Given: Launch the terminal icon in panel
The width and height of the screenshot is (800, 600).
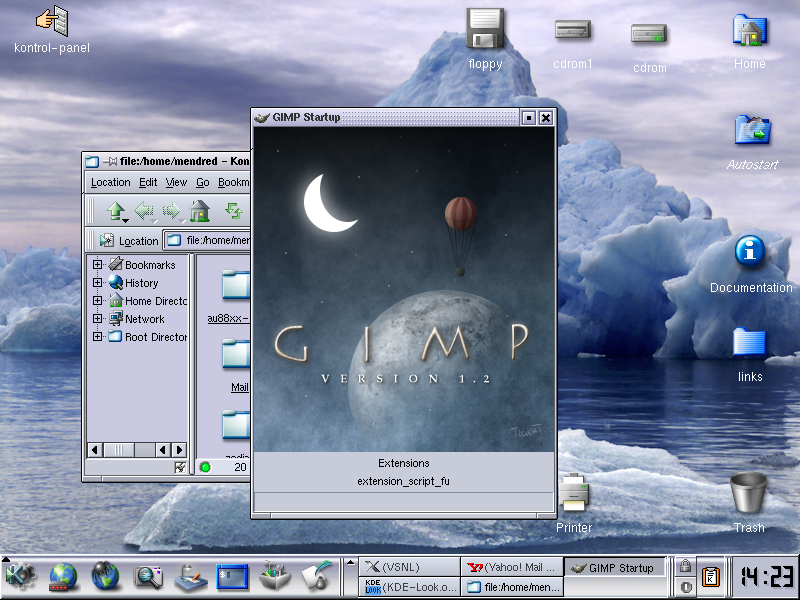Looking at the screenshot, I should 232,577.
